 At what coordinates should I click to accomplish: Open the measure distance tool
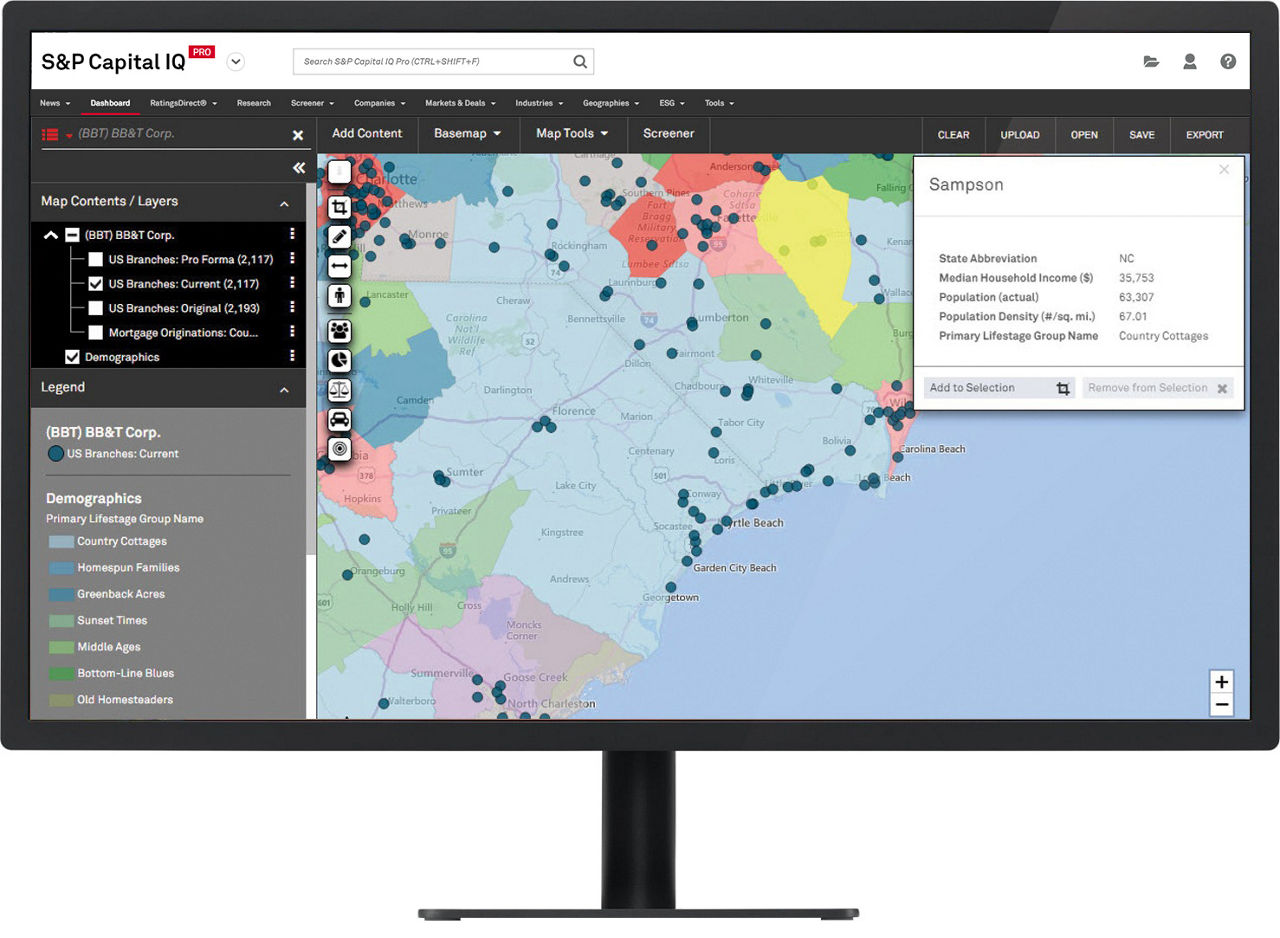339,266
